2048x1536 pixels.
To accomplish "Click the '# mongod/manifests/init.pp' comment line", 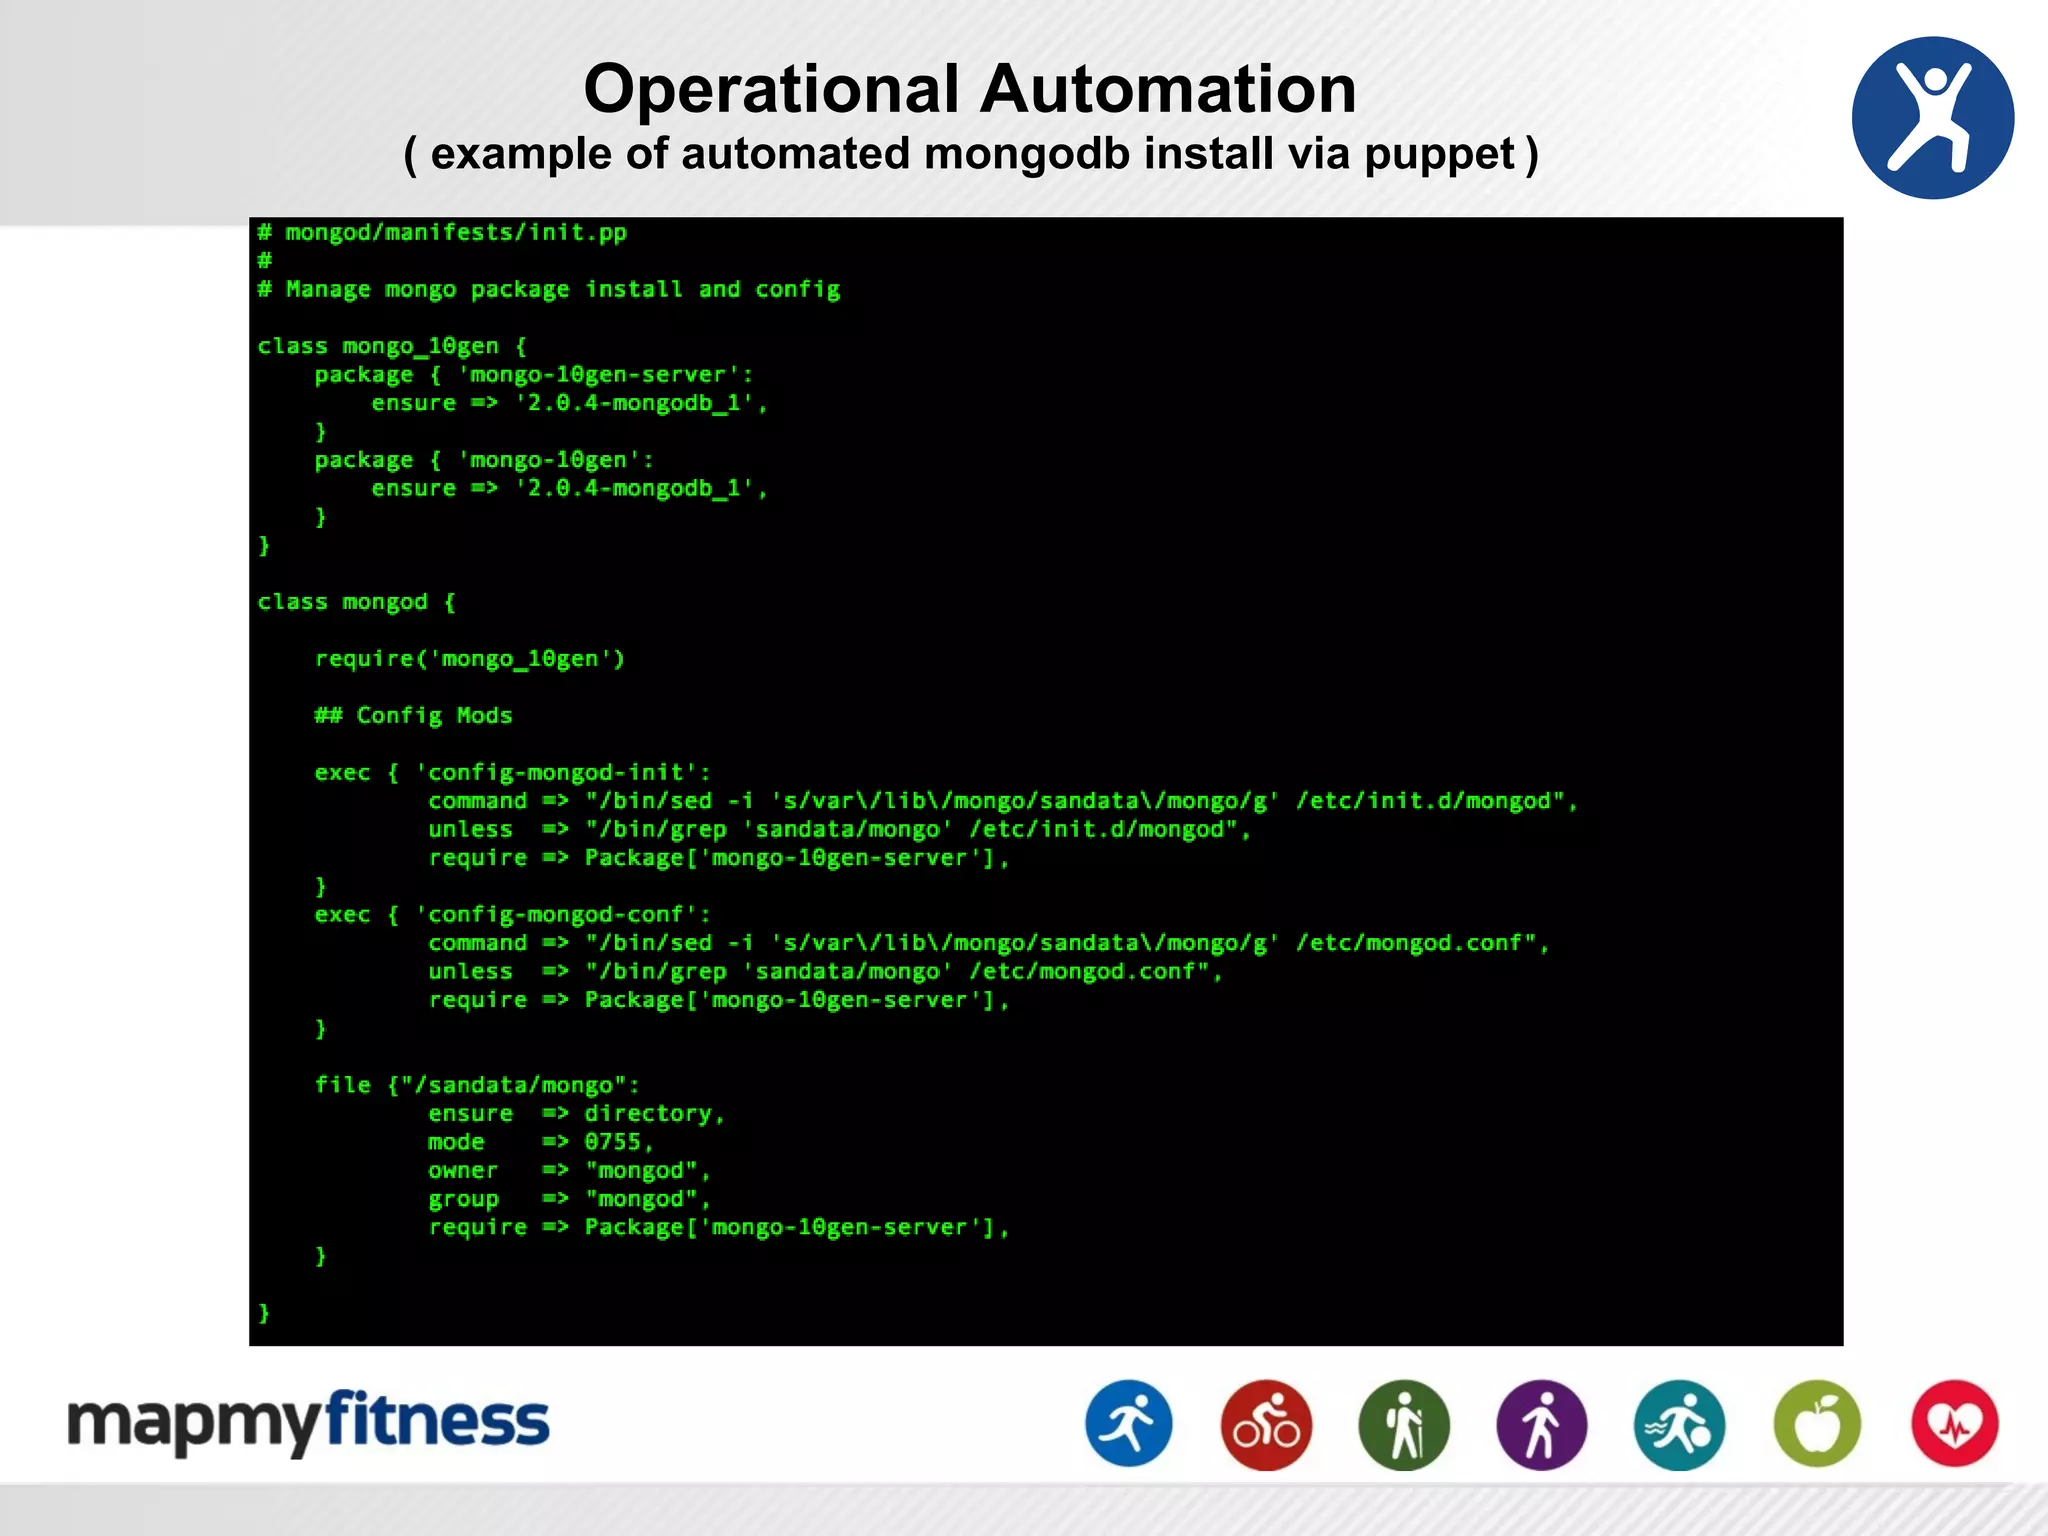I will [x=442, y=232].
